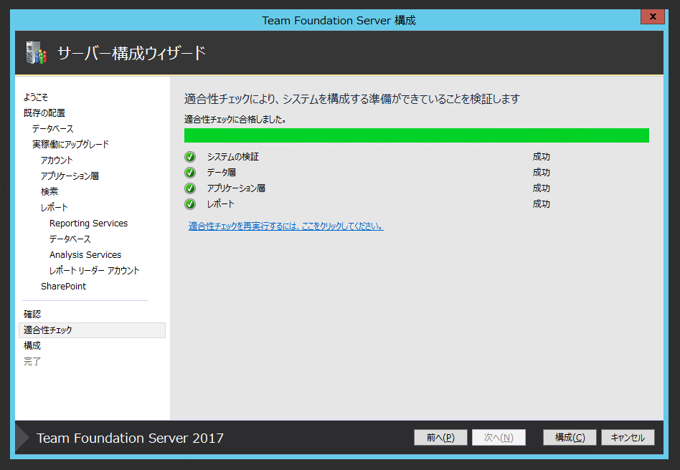The width and height of the screenshot is (680, 470).
Task: Click the green readiness check progress bar
Action: click(416, 135)
